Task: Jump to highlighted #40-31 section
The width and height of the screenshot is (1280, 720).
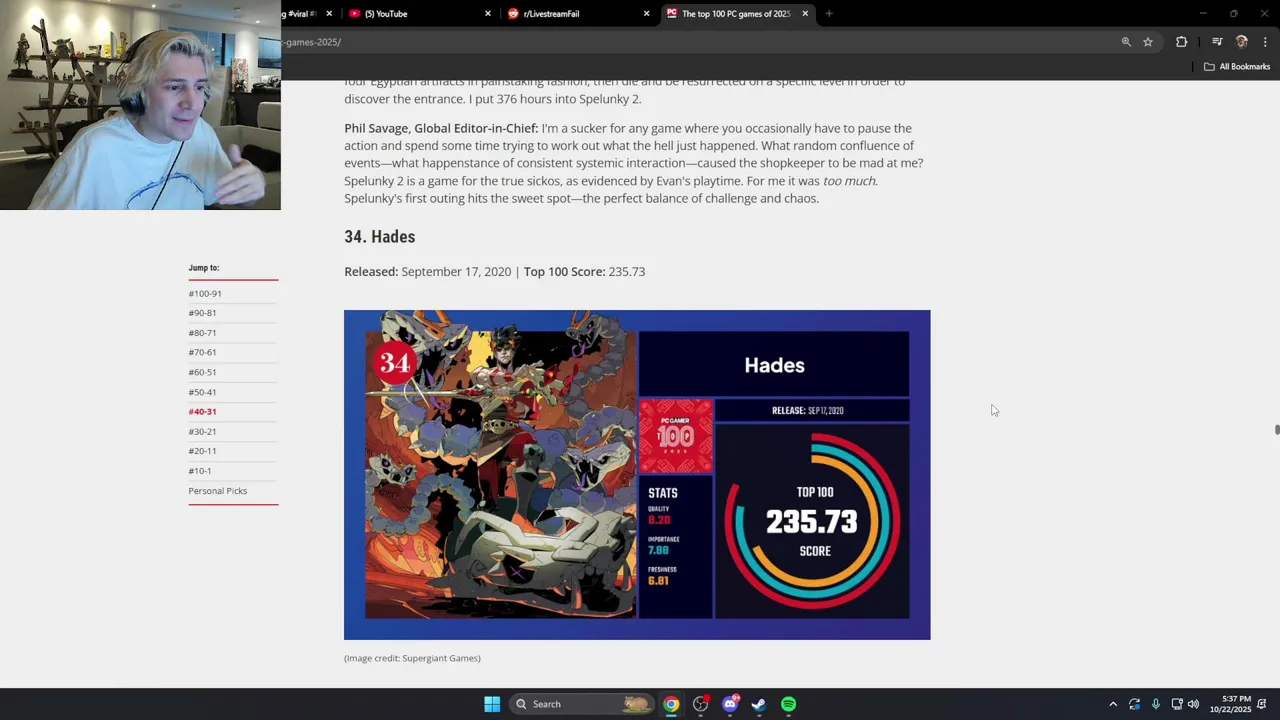Action: (202, 412)
